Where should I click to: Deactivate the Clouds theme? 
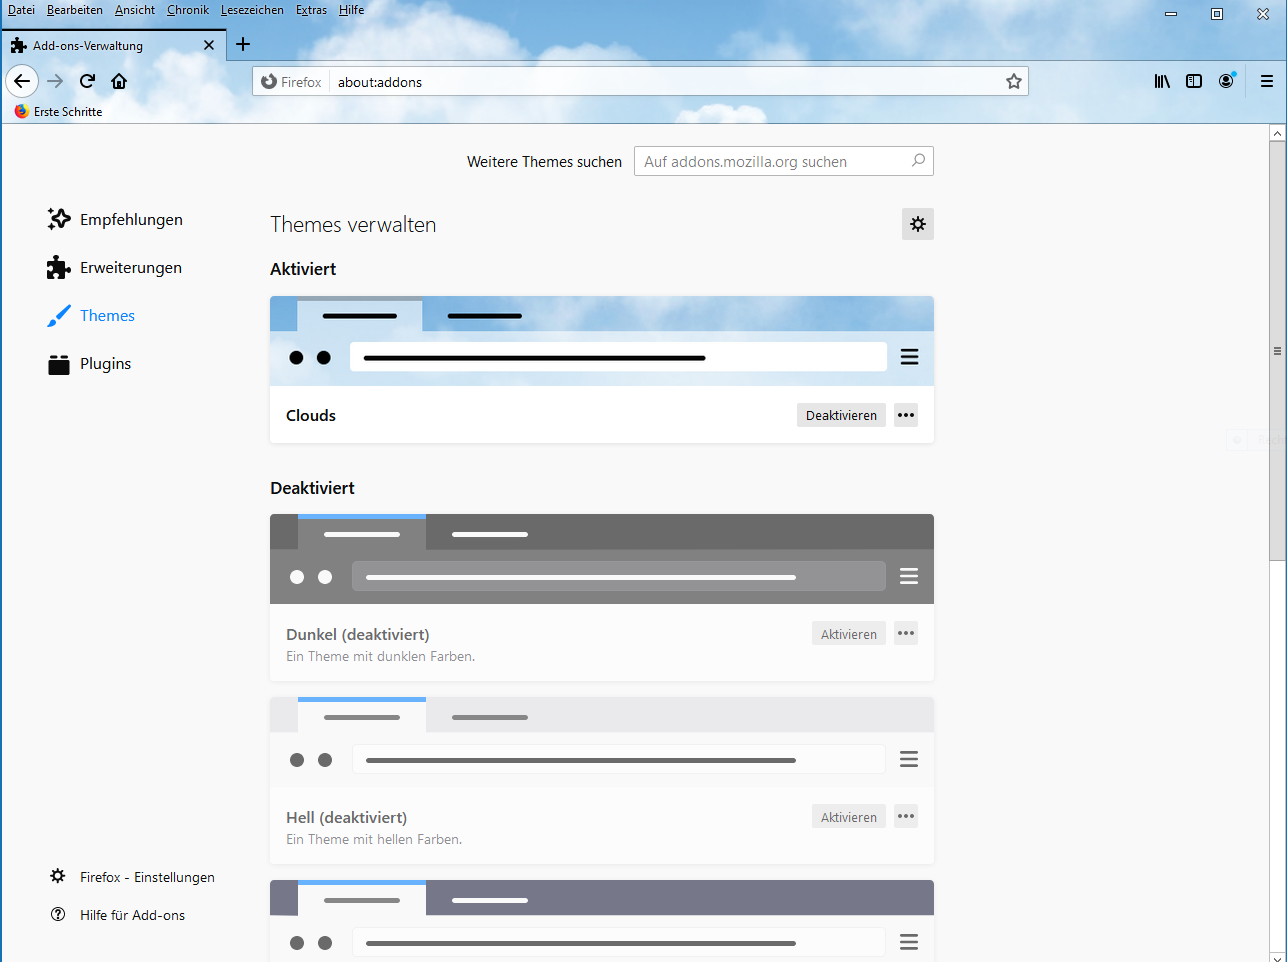pos(840,415)
